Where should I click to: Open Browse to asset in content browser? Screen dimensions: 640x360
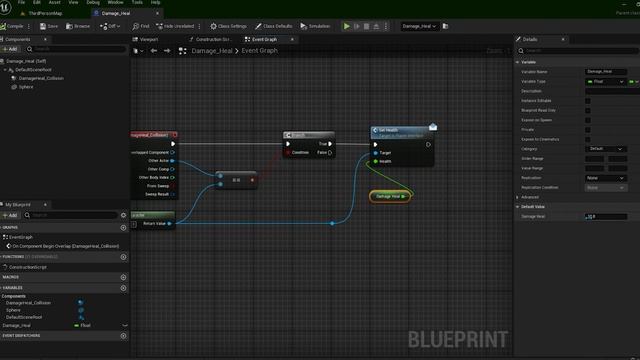78,26
